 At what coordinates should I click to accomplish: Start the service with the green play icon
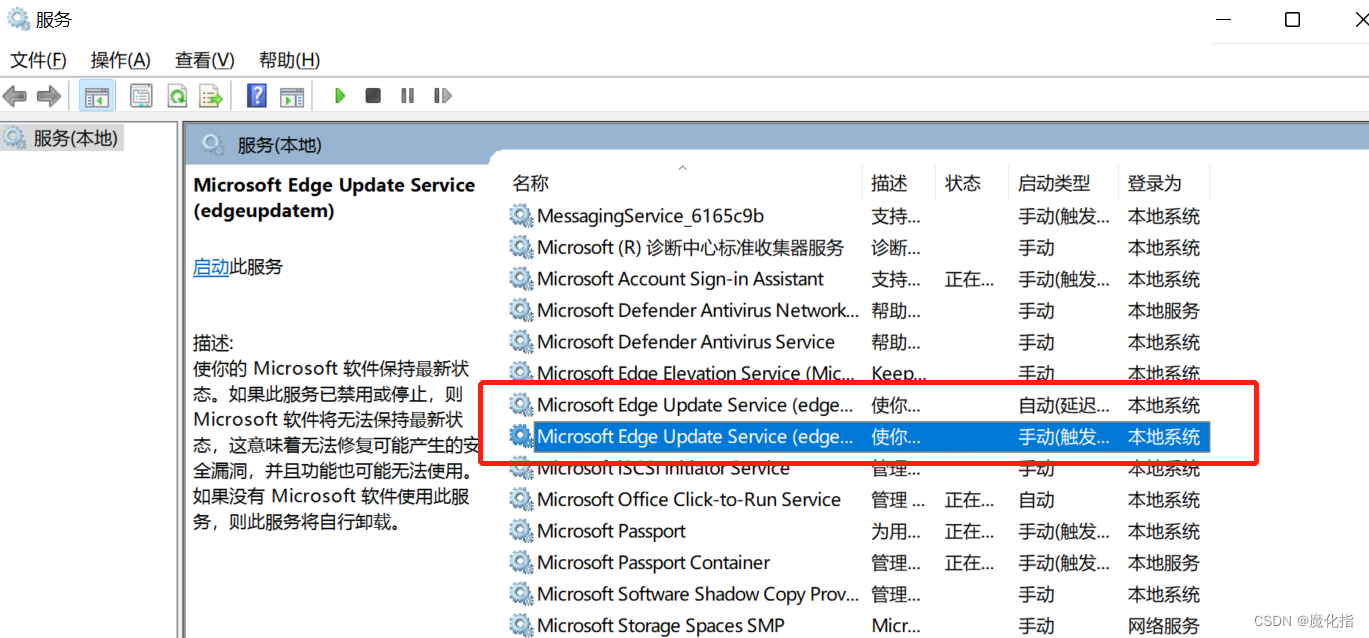pos(340,96)
